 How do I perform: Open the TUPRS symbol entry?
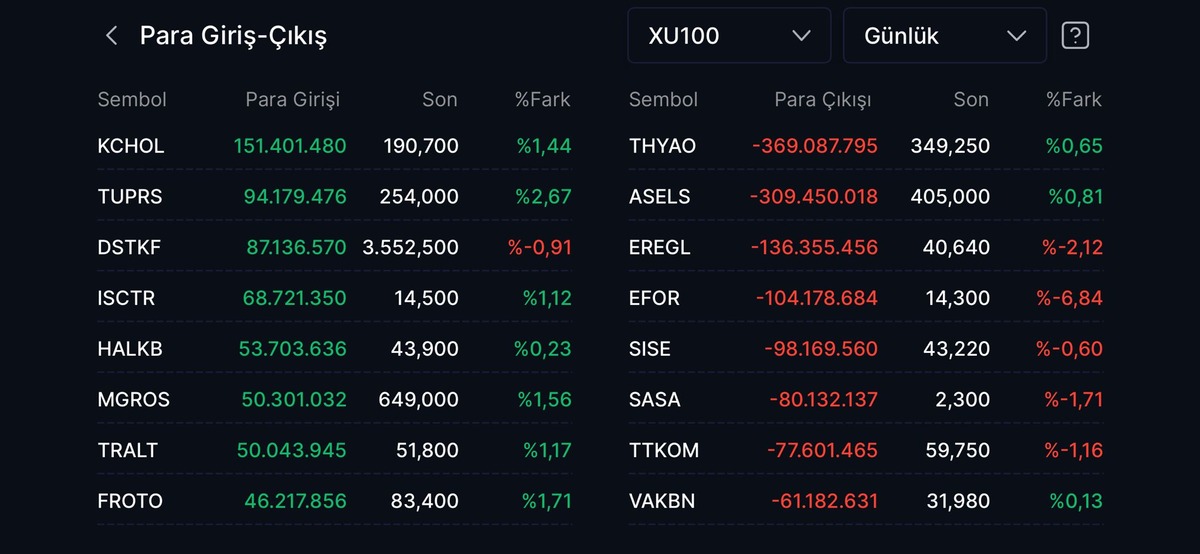point(130,197)
